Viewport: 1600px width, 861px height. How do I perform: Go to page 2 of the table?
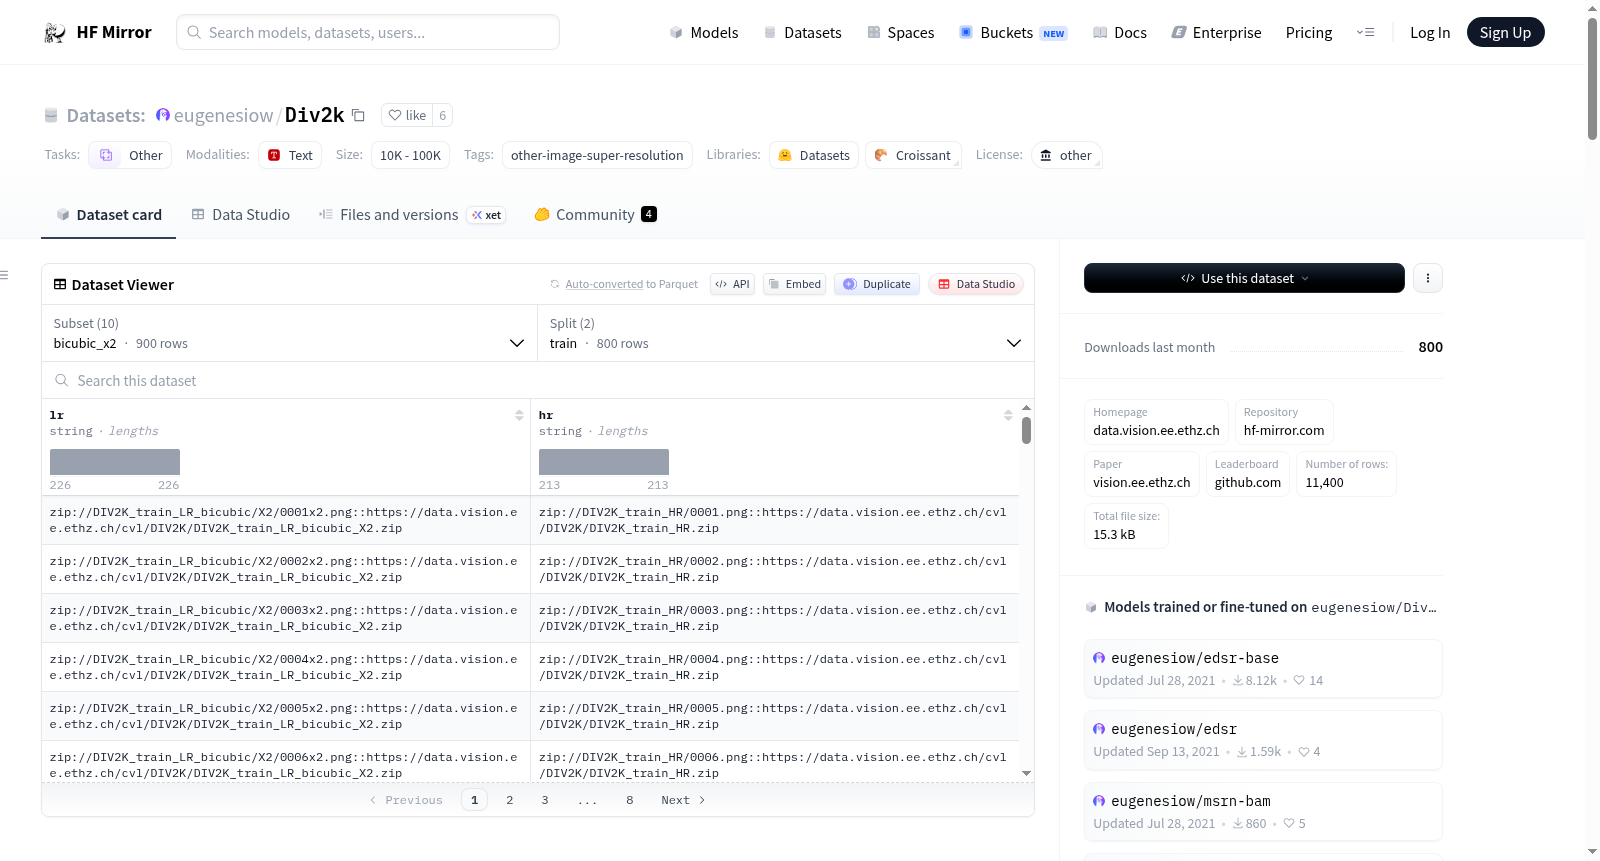coord(510,800)
